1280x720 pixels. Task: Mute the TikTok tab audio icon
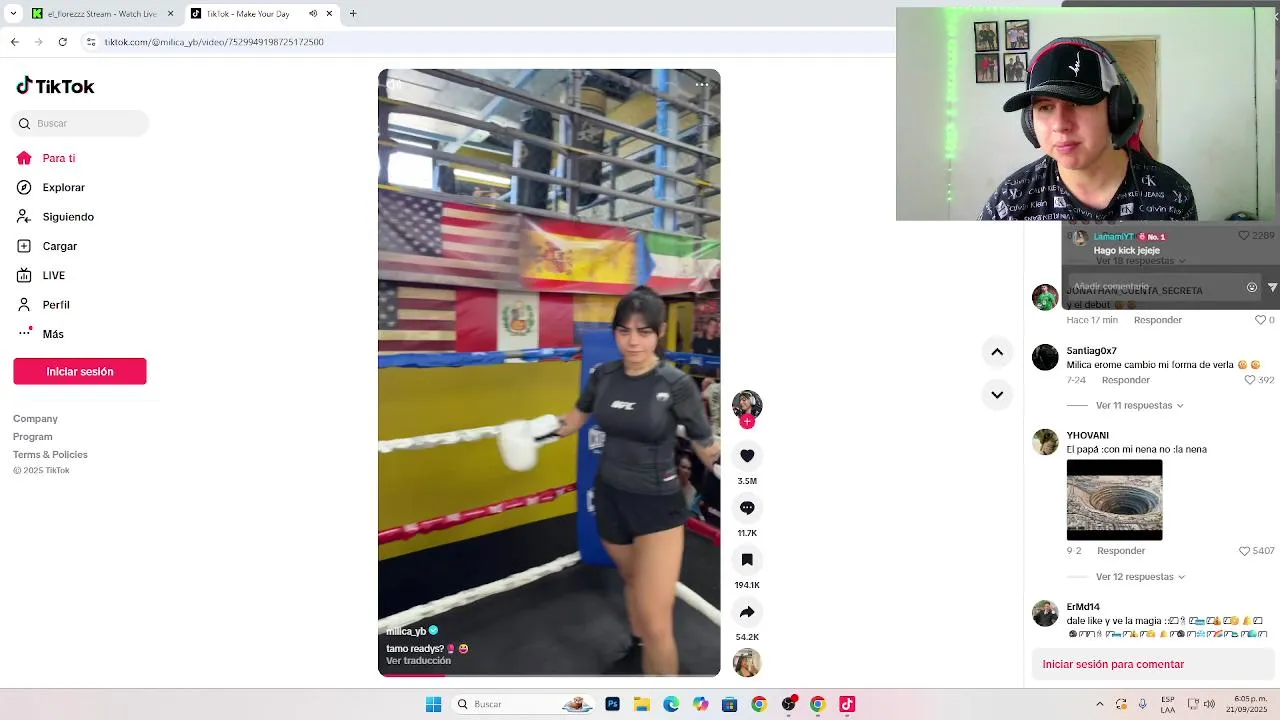point(313,14)
